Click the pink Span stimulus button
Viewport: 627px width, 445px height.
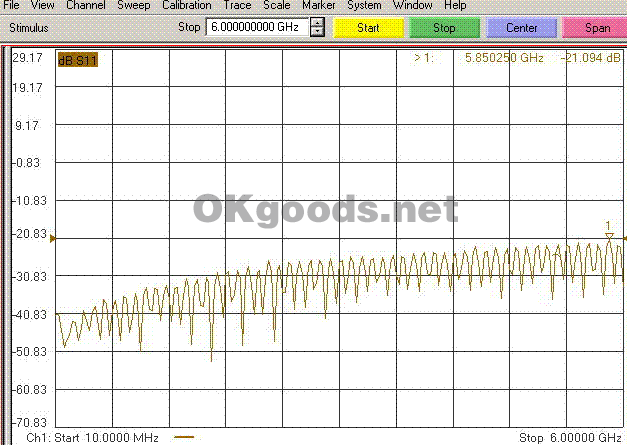(x=596, y=28)
